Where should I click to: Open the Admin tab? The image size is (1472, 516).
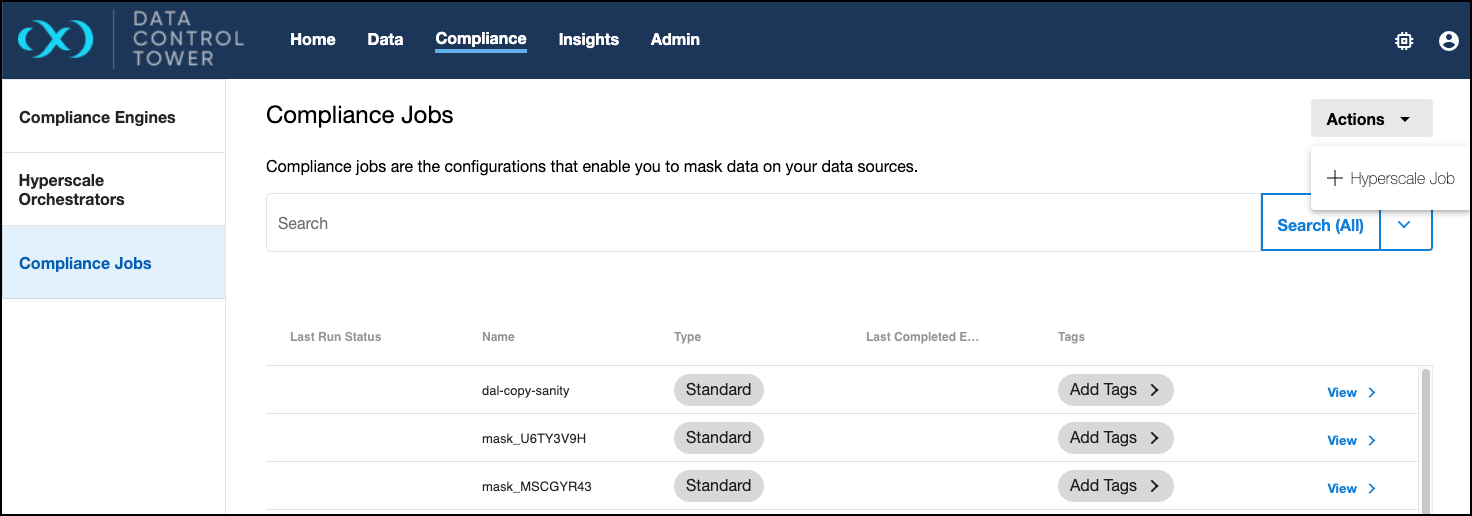tap(675, 40)
